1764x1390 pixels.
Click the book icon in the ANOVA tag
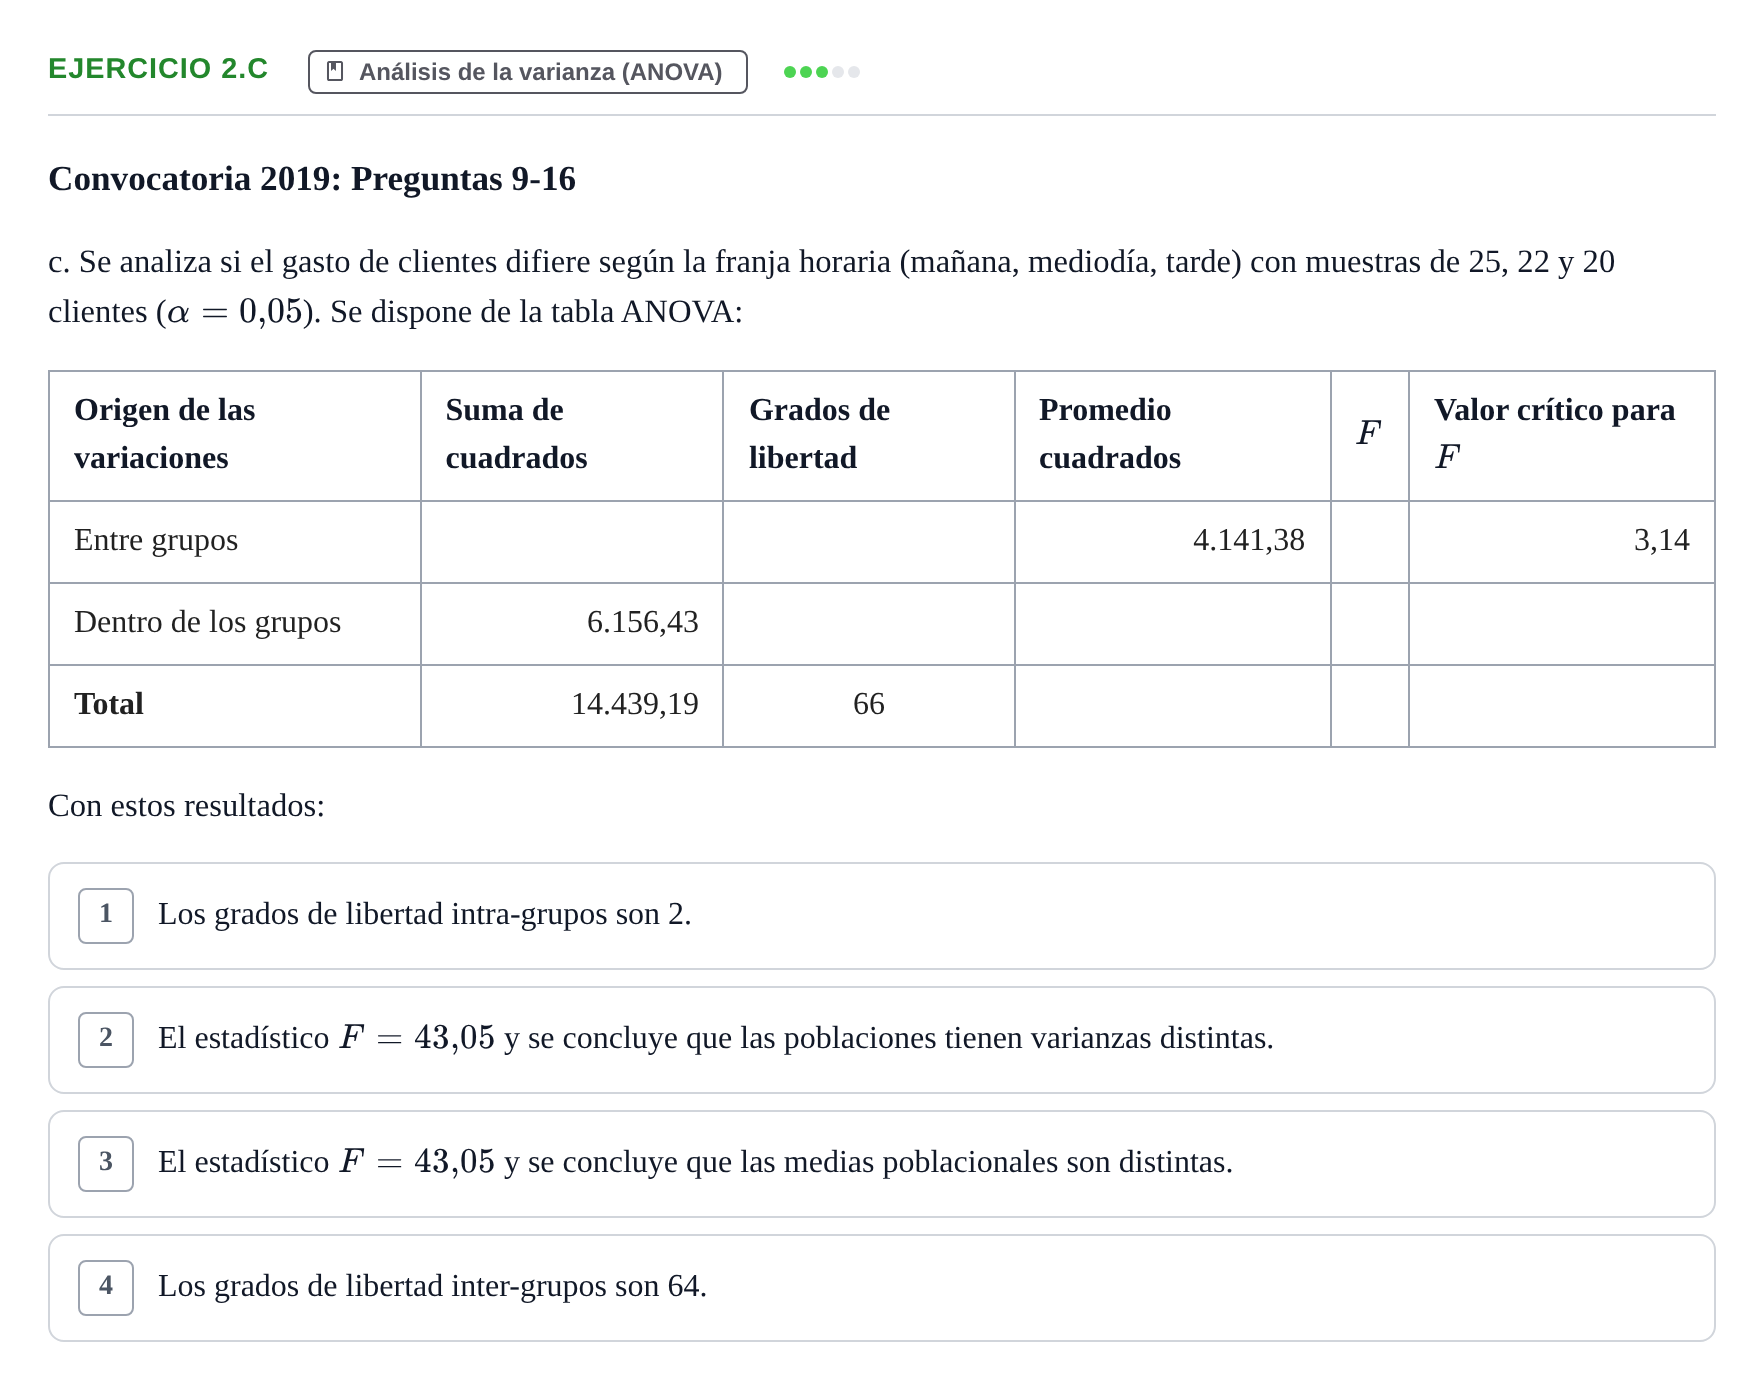(x=335, y=71)
